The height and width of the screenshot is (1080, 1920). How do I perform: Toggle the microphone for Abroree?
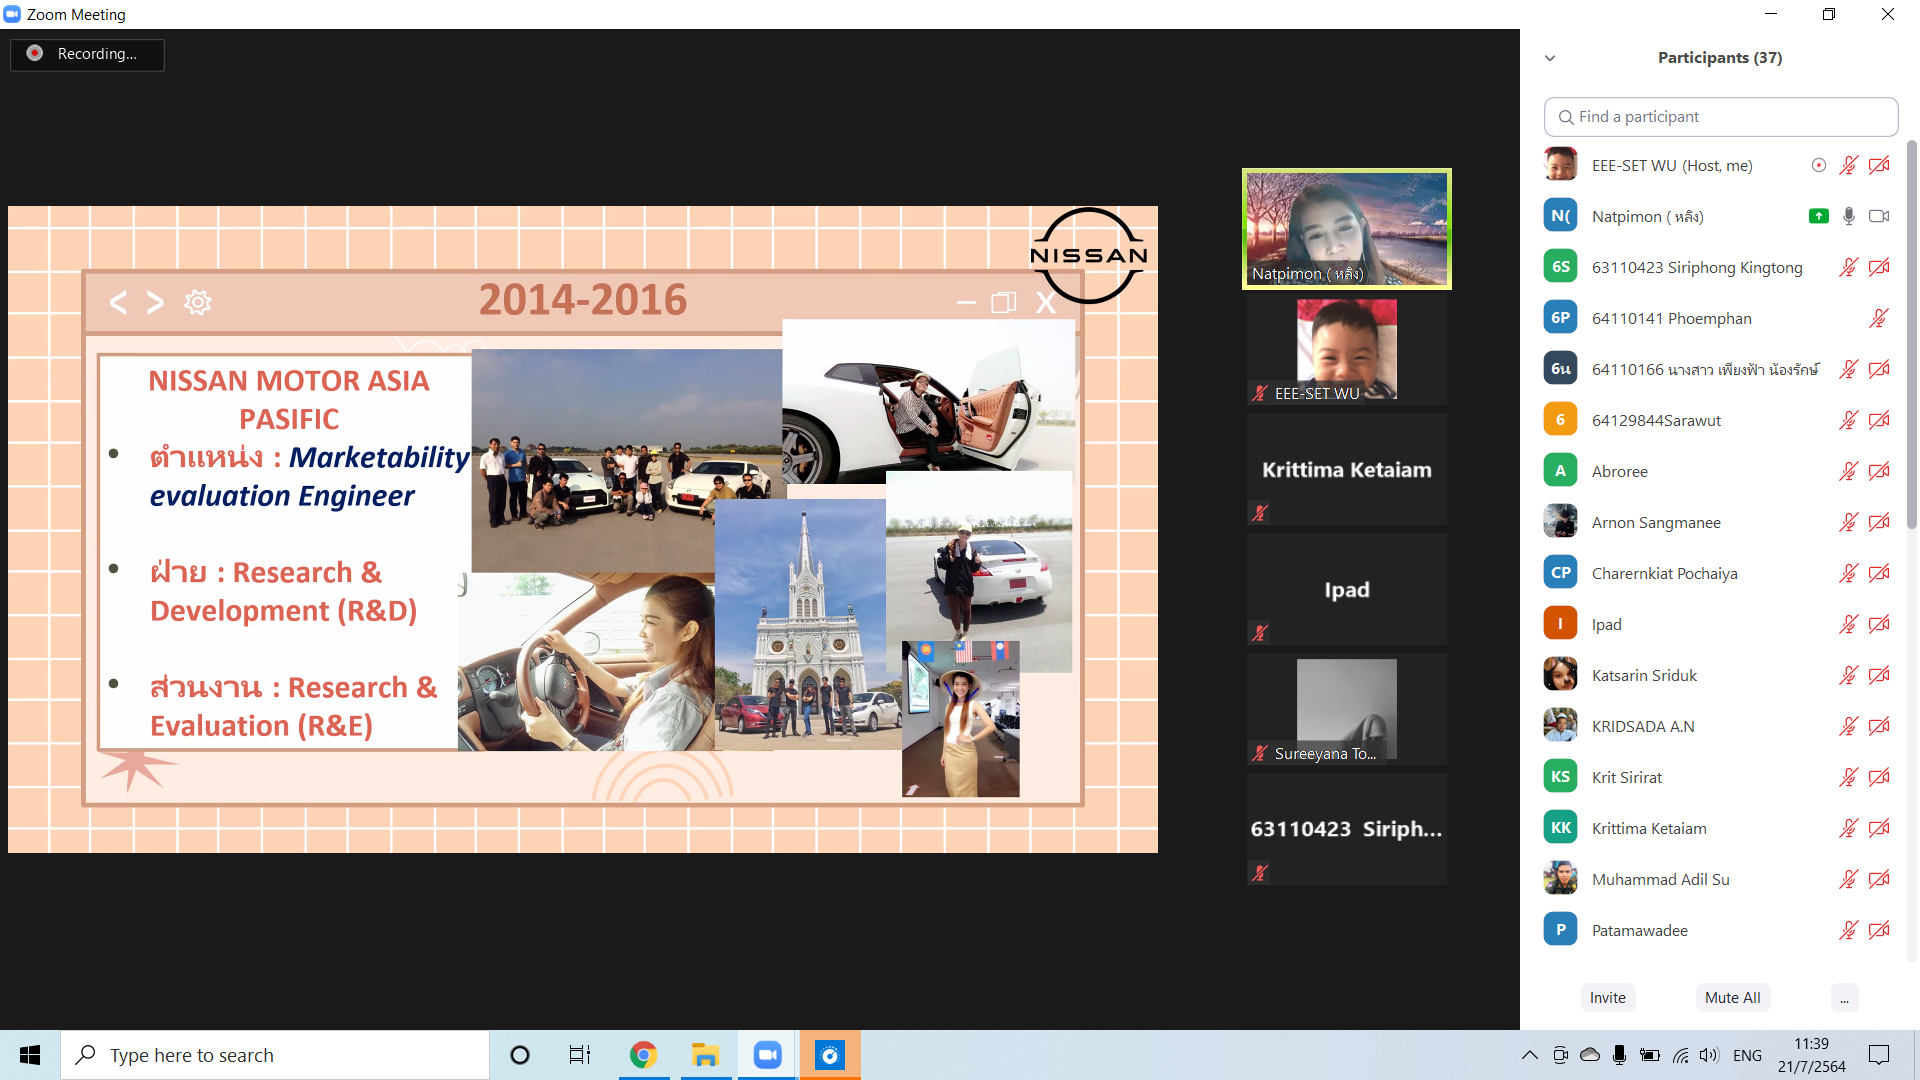(1848, 471)
